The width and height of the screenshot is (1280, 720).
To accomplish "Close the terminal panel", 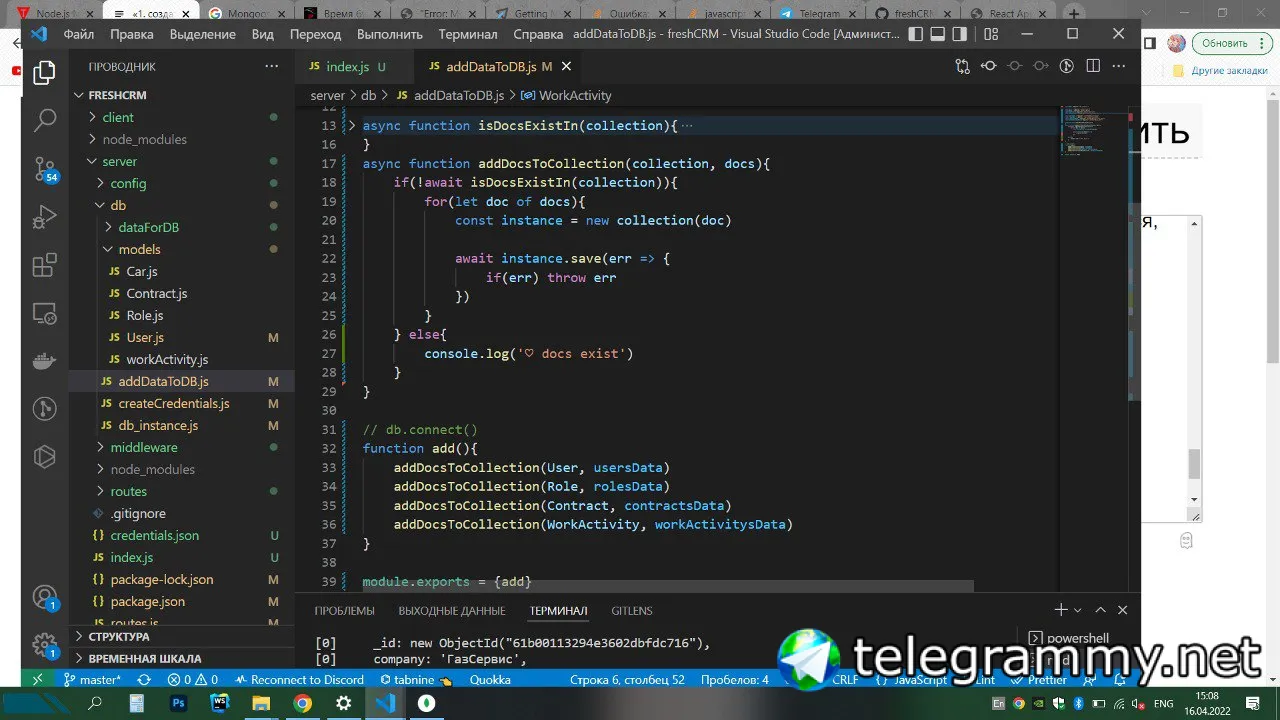I will click(1122, 610).
